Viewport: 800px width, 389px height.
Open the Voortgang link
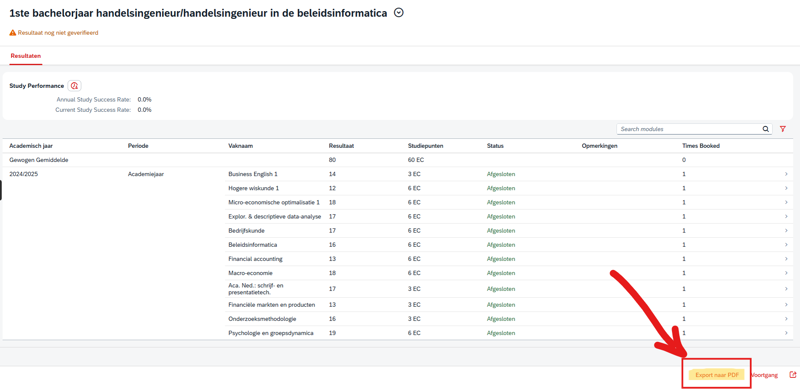[x=764, y=375]
